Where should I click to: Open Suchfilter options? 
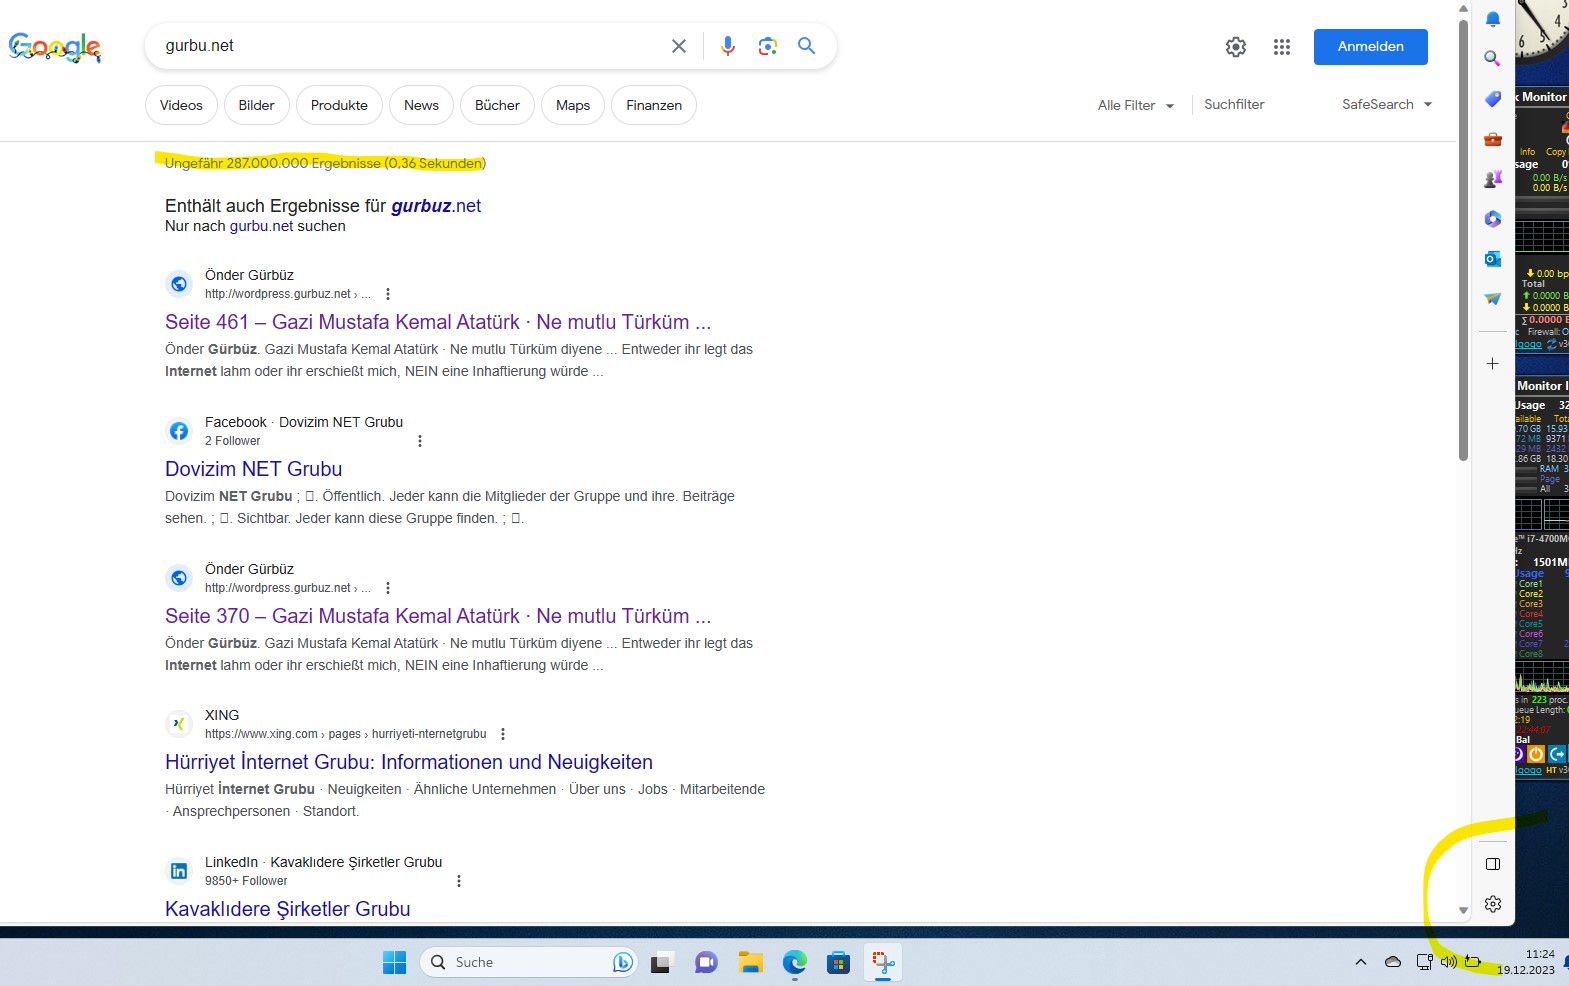pos(1234,104)
